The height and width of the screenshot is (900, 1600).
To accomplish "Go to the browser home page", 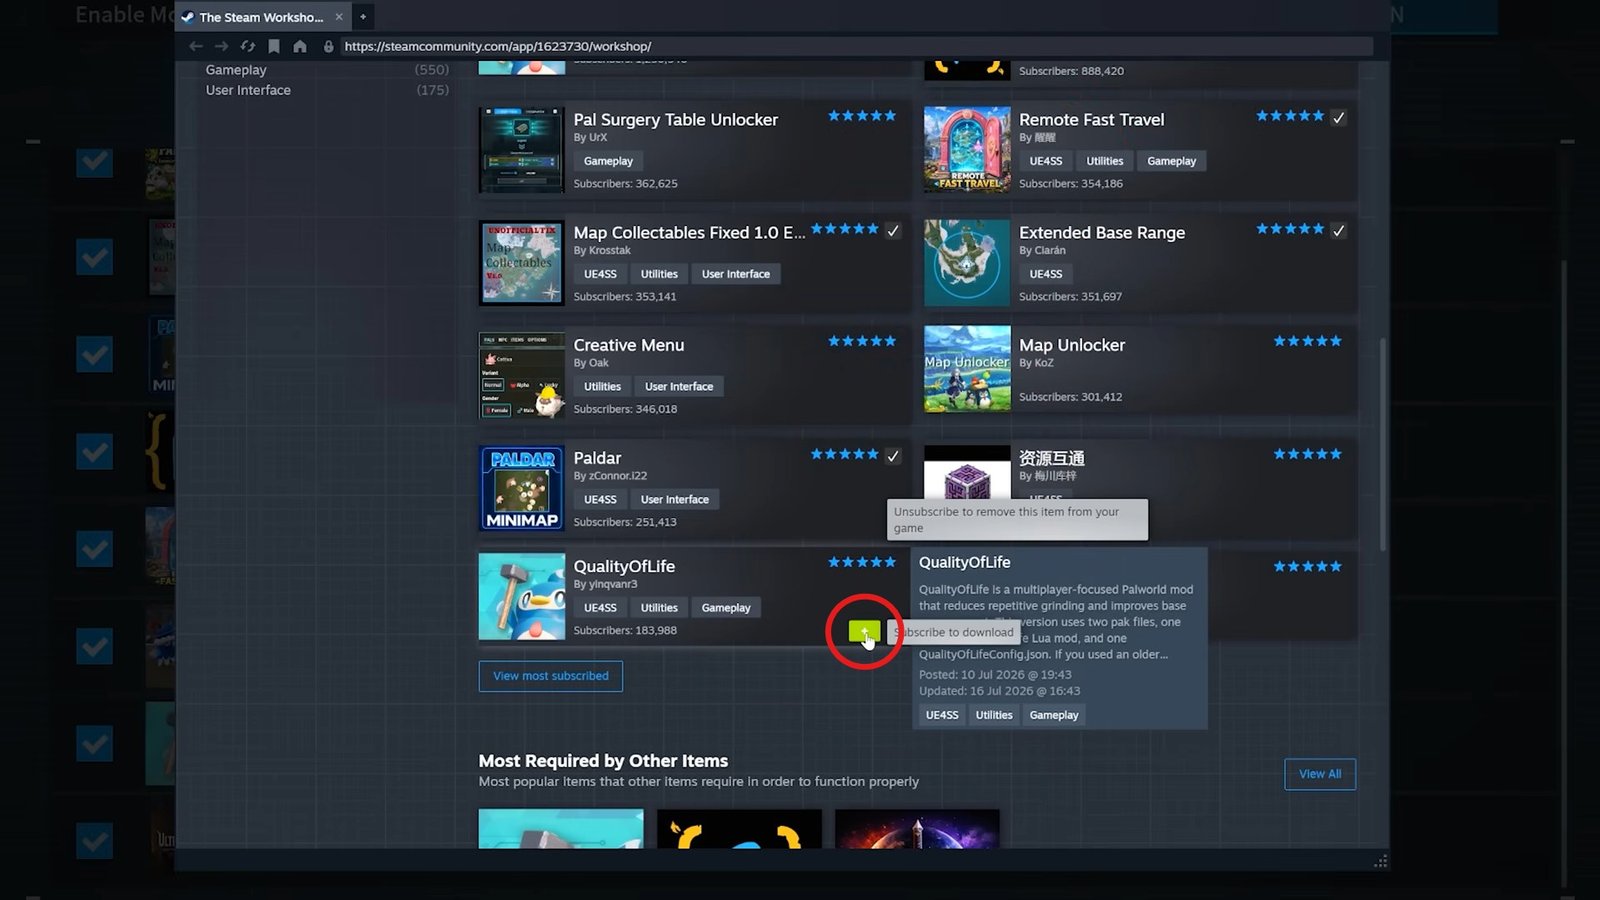I will (300, 46).
